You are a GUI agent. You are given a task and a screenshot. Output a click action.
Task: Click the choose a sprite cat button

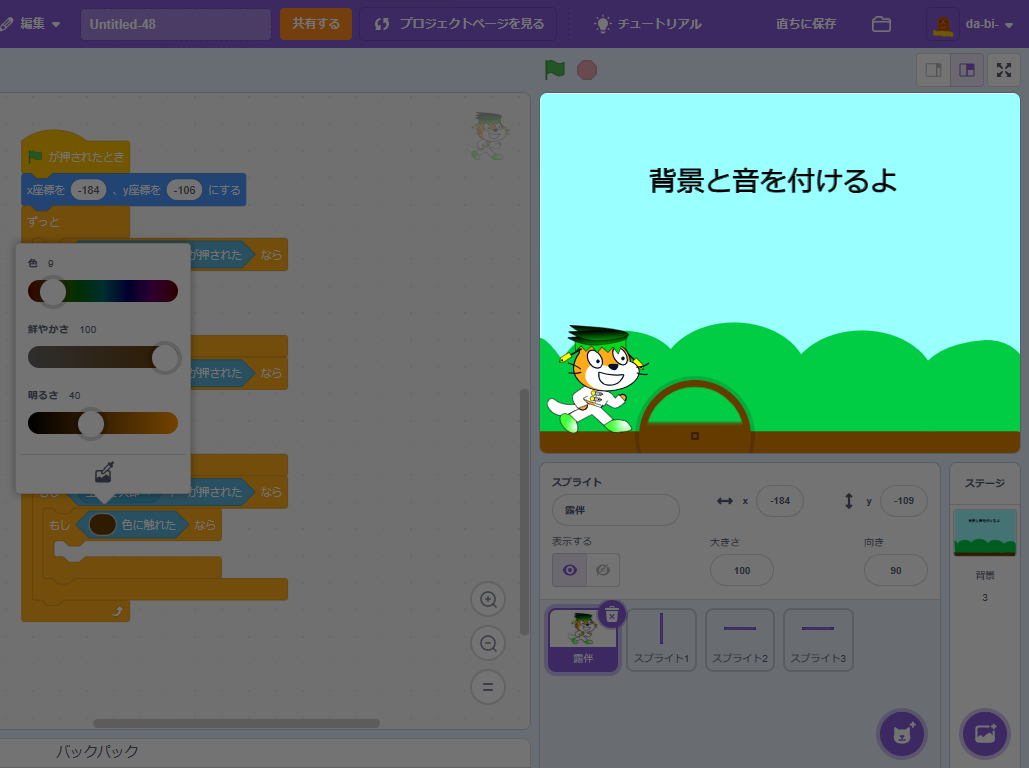point(902,734)
